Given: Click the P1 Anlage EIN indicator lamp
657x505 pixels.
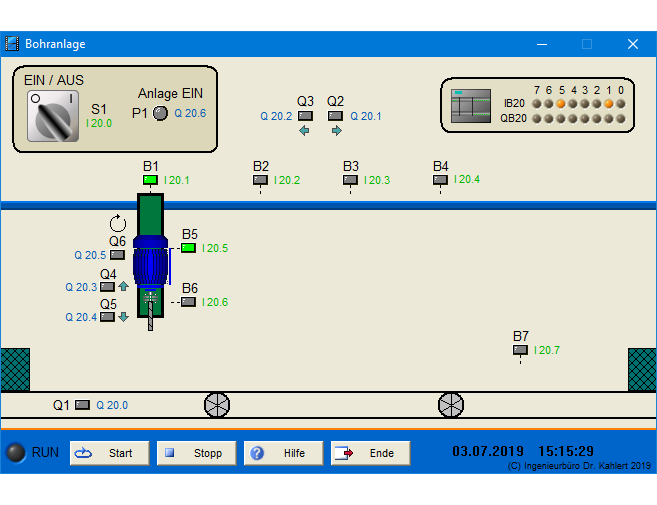Looking at the screenshot, I should click(x=160, y=113).
